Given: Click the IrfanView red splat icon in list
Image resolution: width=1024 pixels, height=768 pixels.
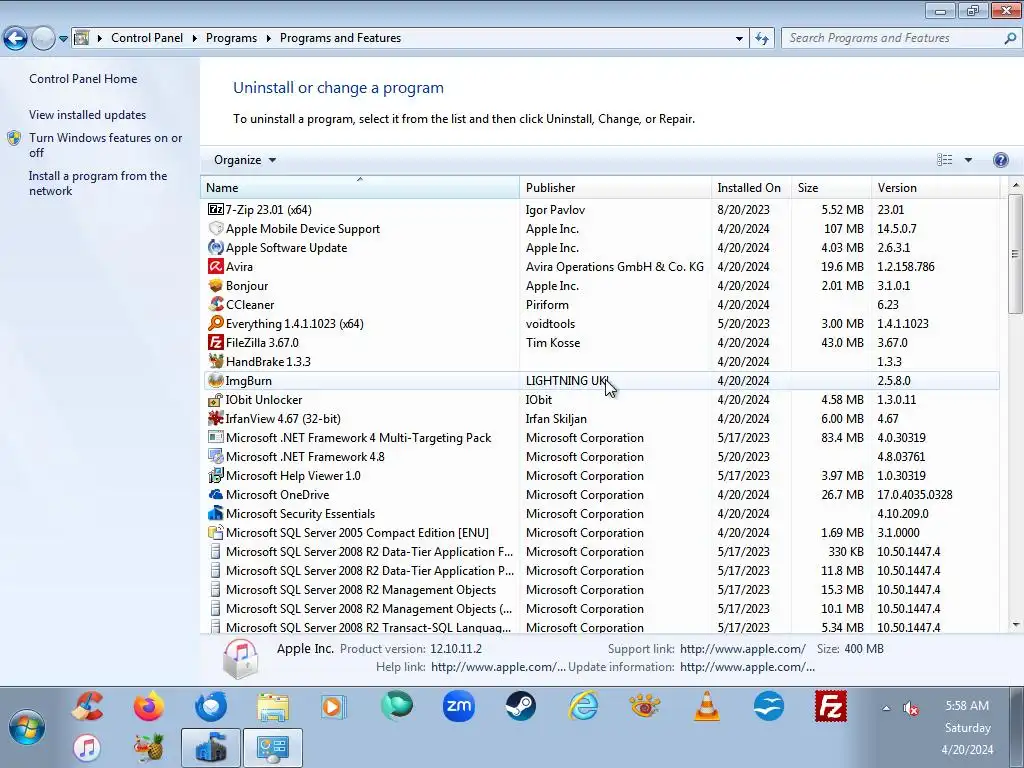Looking at the screenshot, I should point(216,419).
